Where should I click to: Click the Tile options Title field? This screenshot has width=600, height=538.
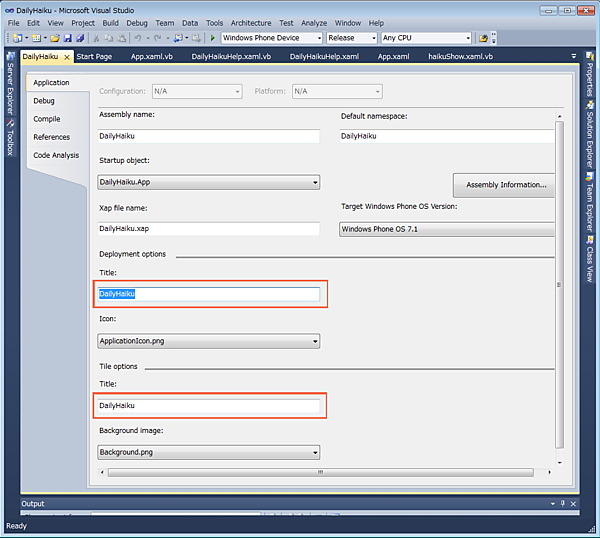coord(209,405)
